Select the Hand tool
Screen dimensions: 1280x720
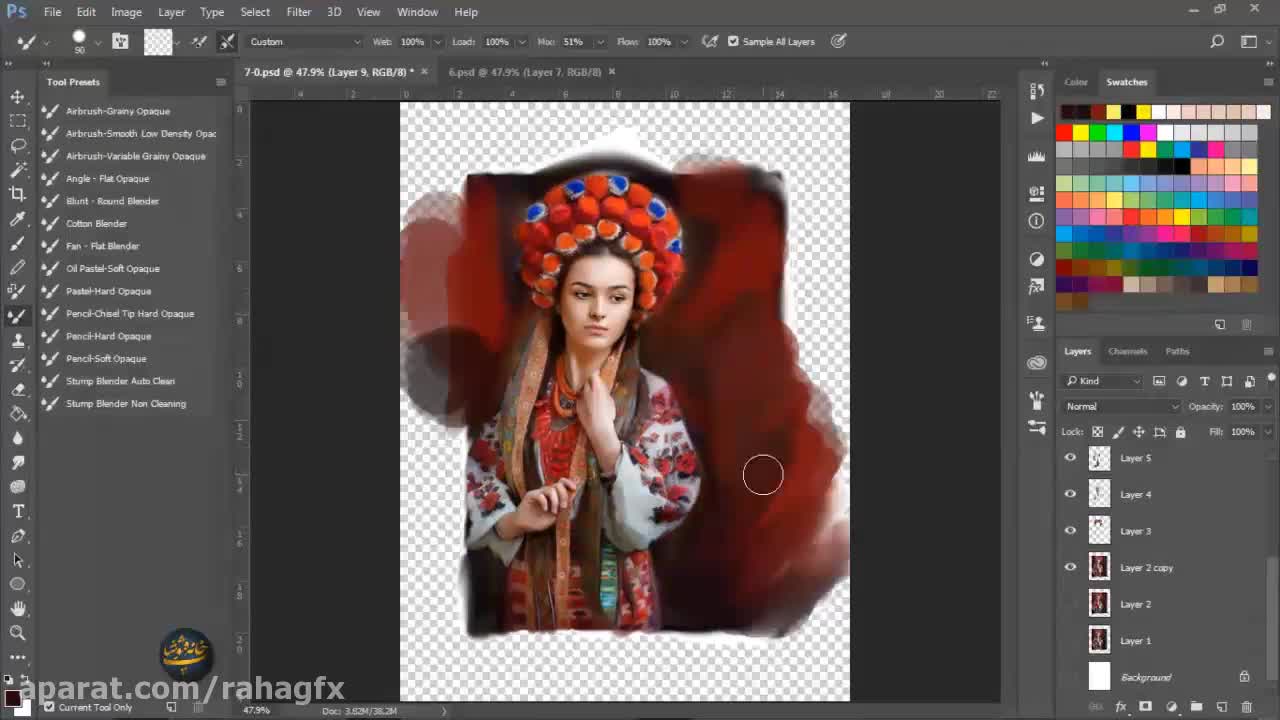pyautogui.click(x=17, y=608)
